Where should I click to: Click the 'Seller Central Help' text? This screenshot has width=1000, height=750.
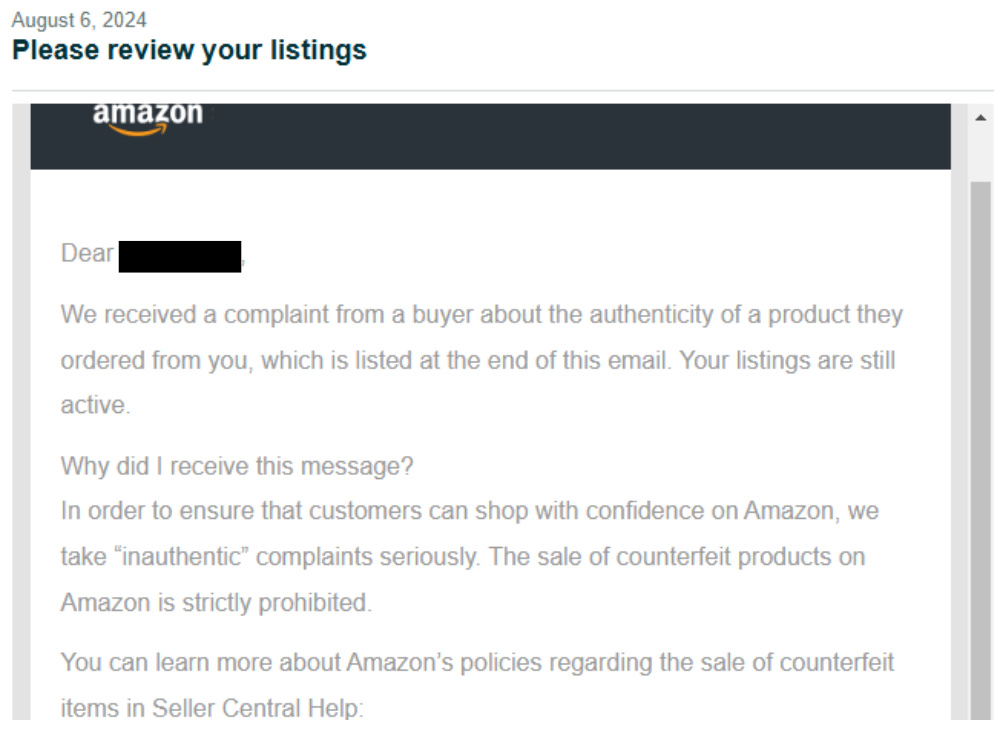click(x=256, y=708)
